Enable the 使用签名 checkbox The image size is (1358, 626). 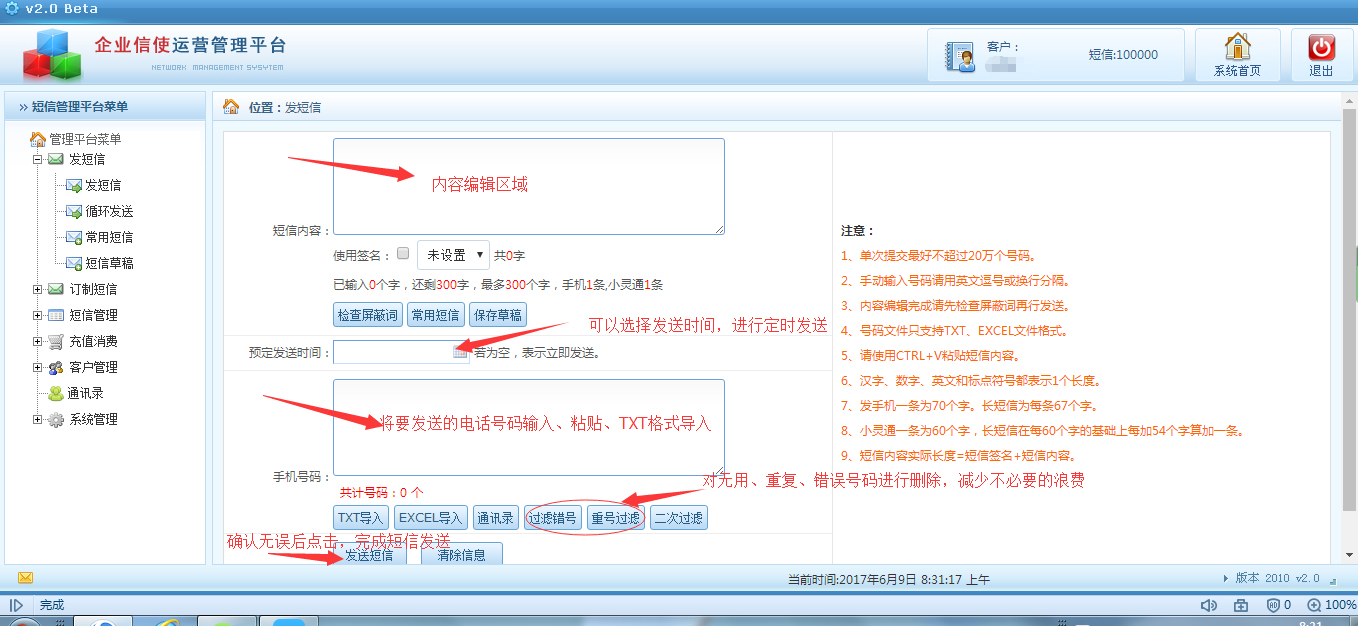click(x=403, y=254)
